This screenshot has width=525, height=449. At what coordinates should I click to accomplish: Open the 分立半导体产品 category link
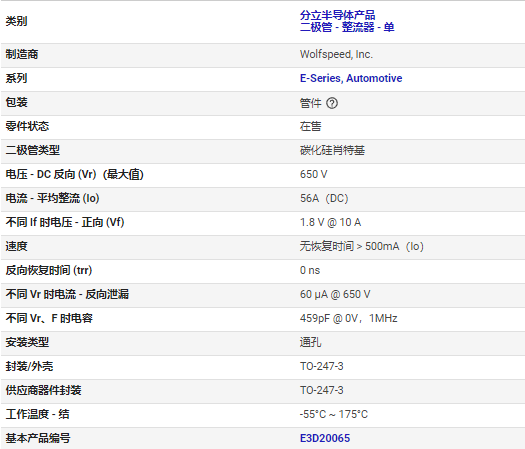[337, 15]
